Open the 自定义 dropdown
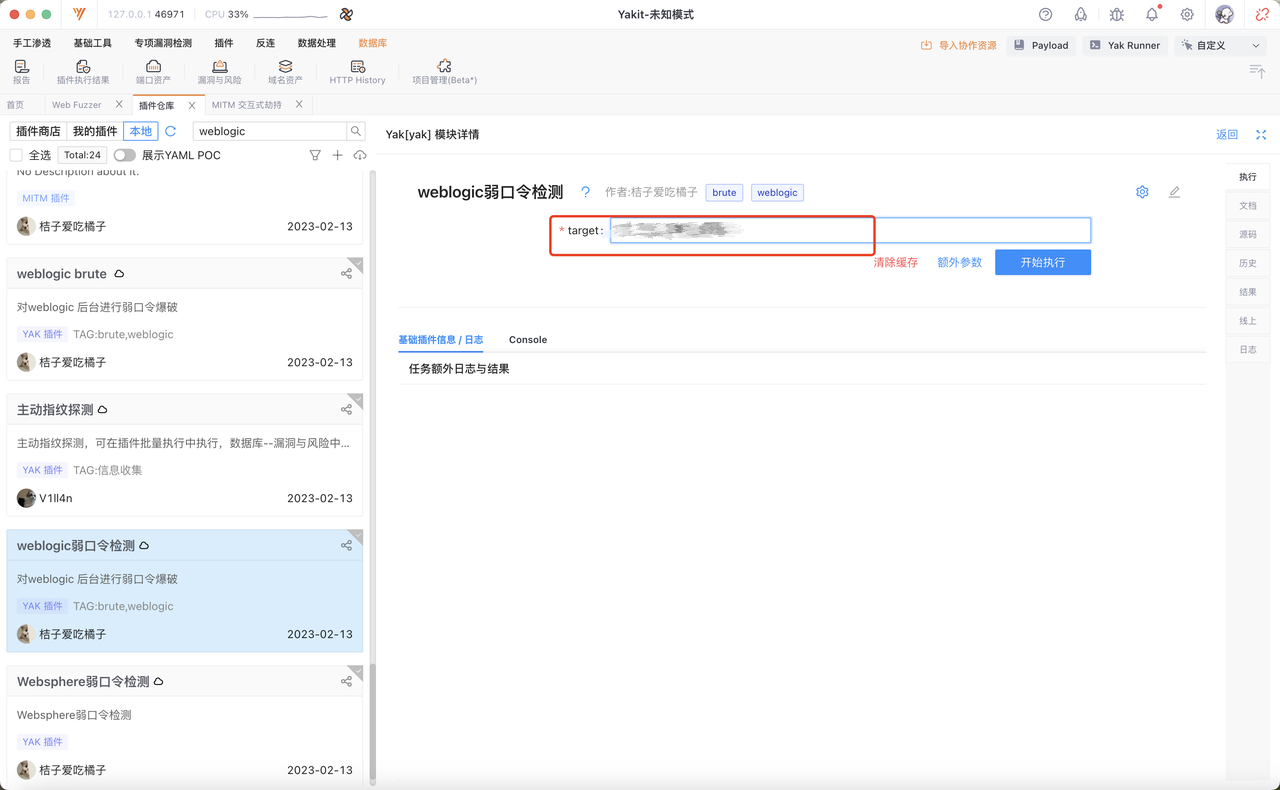The width and height of the screenshot is (1280, 790). [1220, 45]
